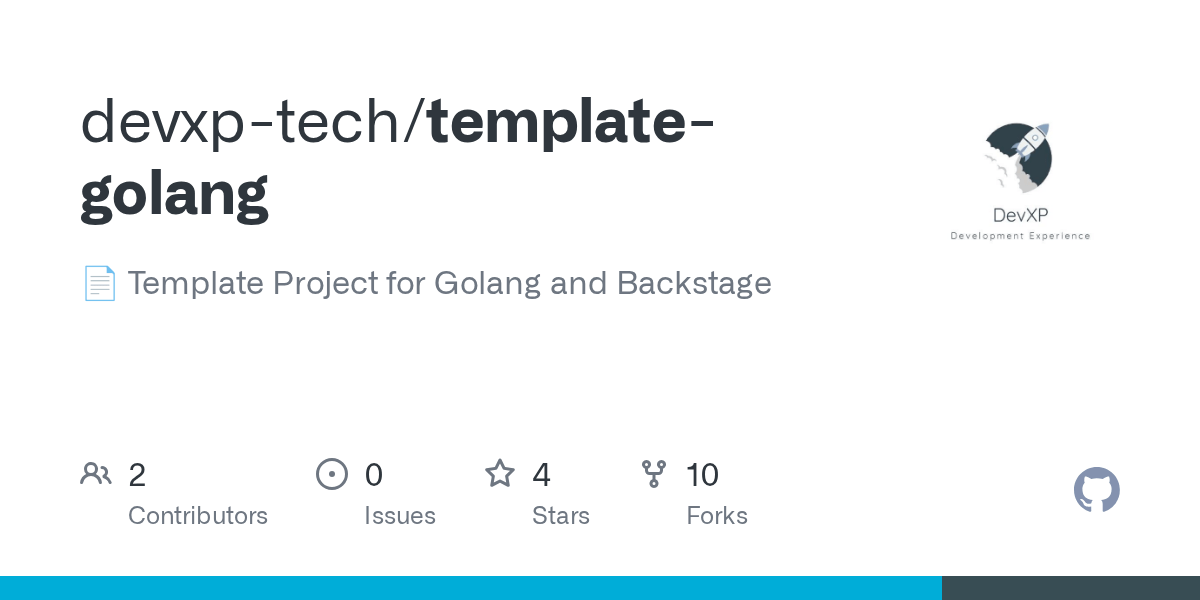Click the Contributors people icon
Image resolution: width=1200 pixels, height=600 pixels.
point(96,474)
